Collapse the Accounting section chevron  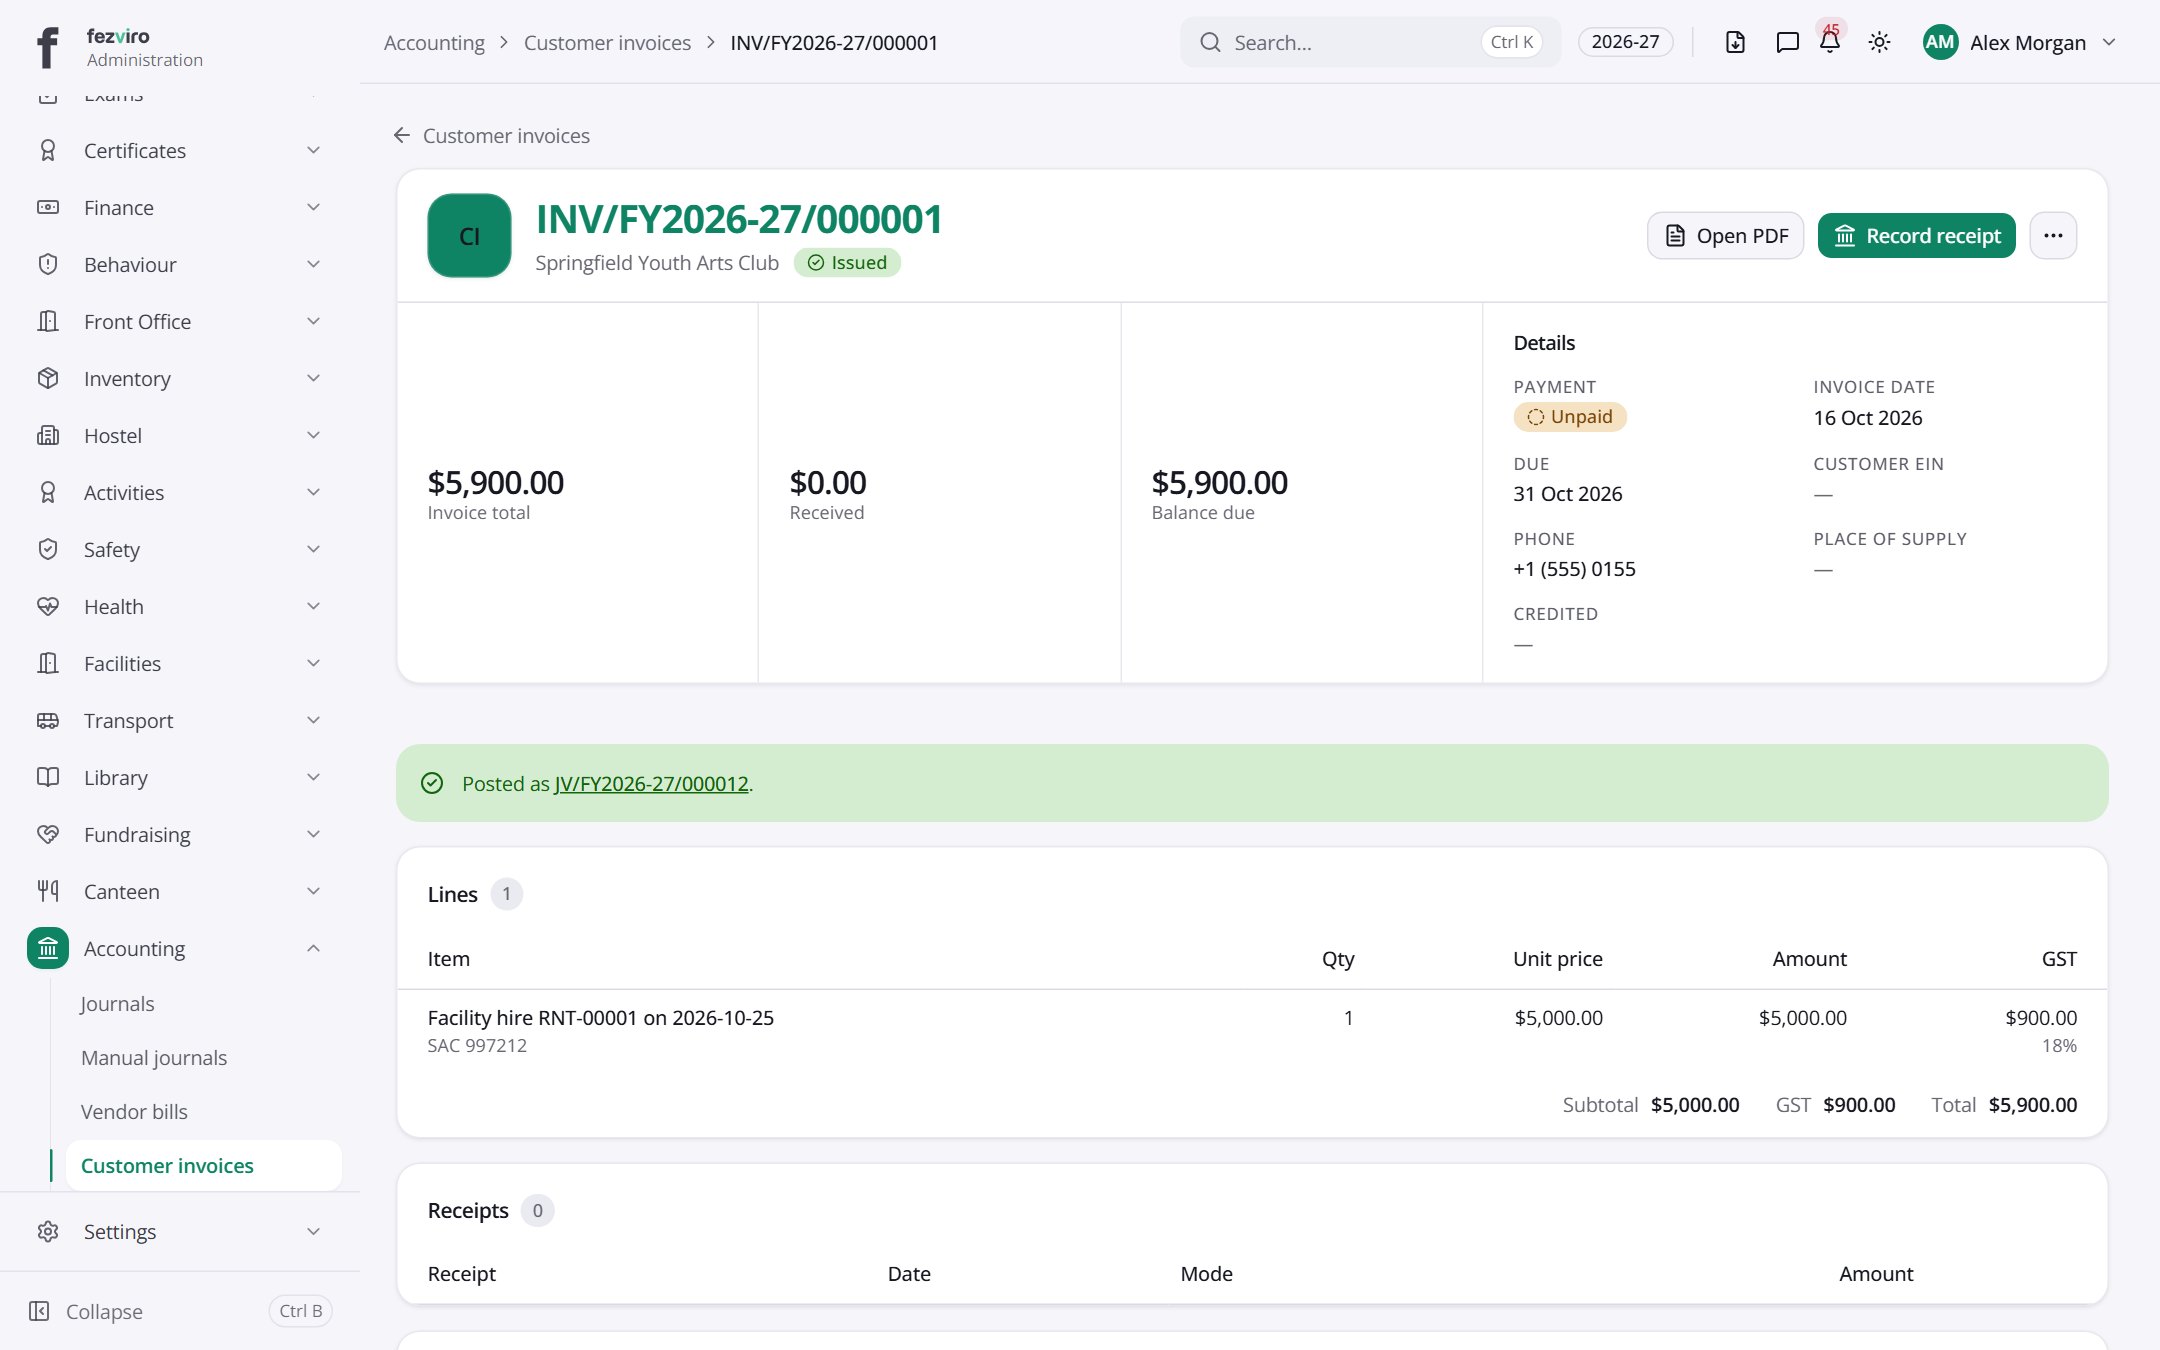pyautogui.click(x=313, y=948)
